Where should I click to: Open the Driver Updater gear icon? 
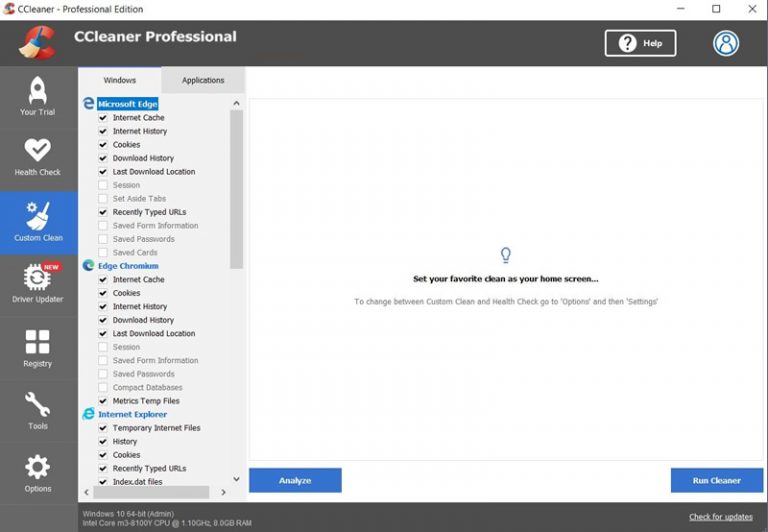click(x=38, y=277)
